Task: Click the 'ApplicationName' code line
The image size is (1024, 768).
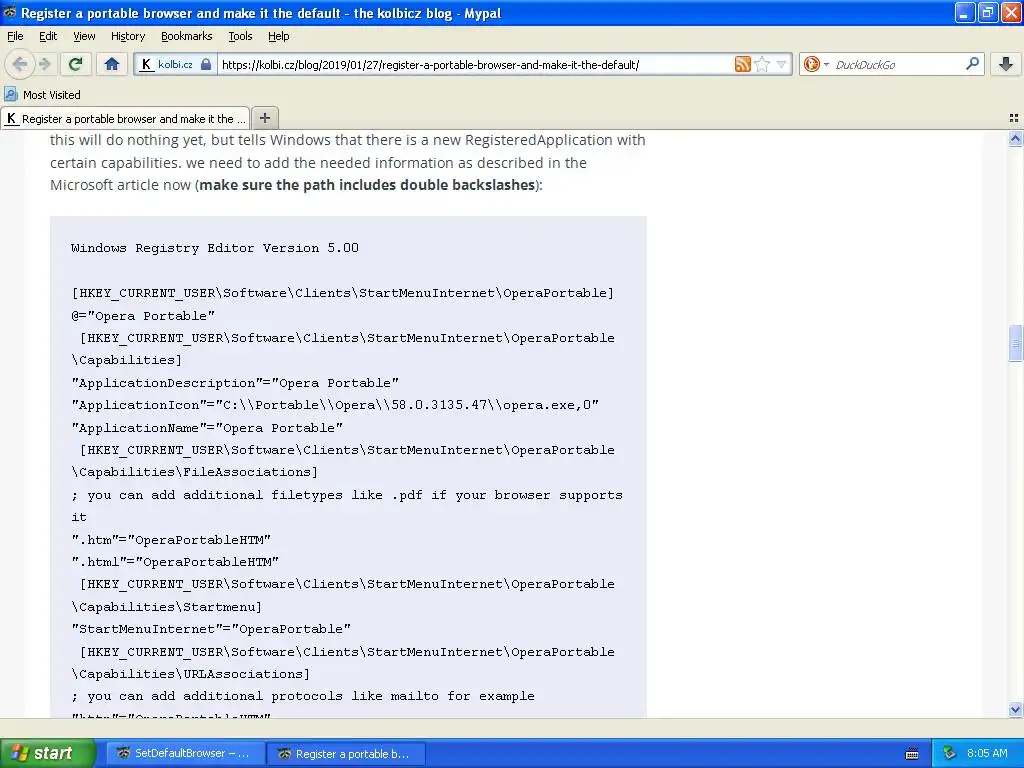Action: point(207,428)
